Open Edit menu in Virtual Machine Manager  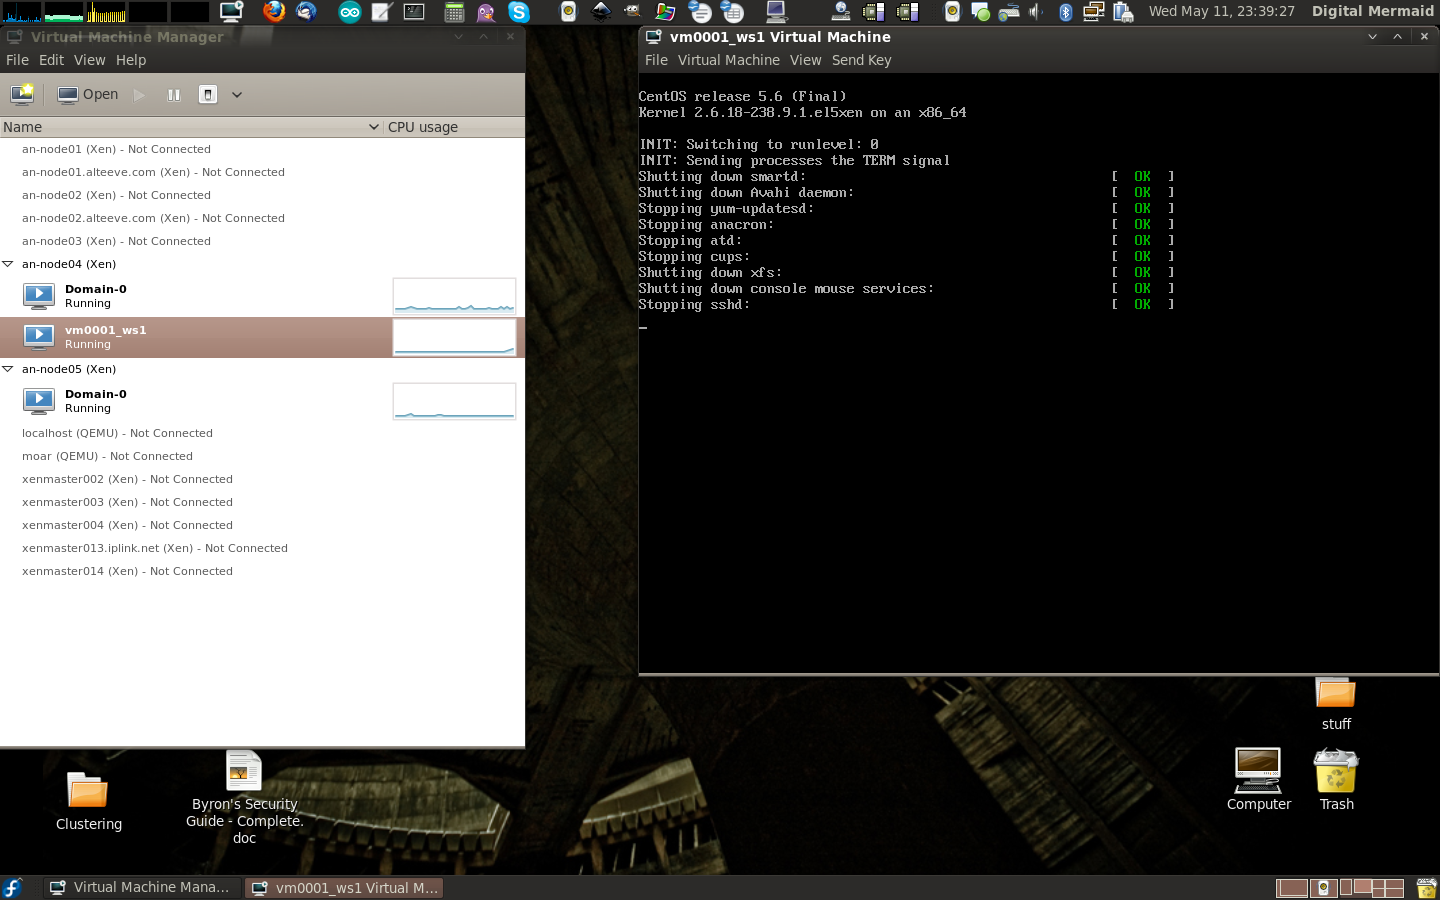[51, 60]
